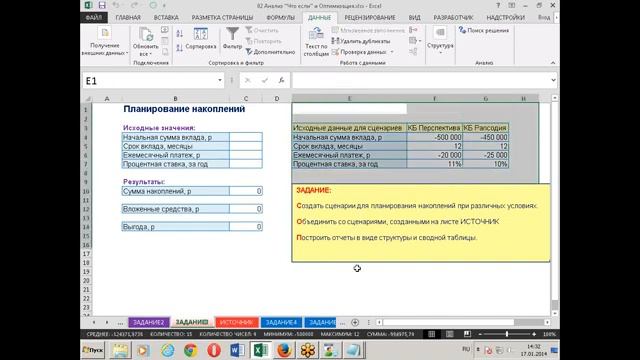
Task: Switch to sheet ЗАДАНИЕ2
Action: click(x=149, y=322)
